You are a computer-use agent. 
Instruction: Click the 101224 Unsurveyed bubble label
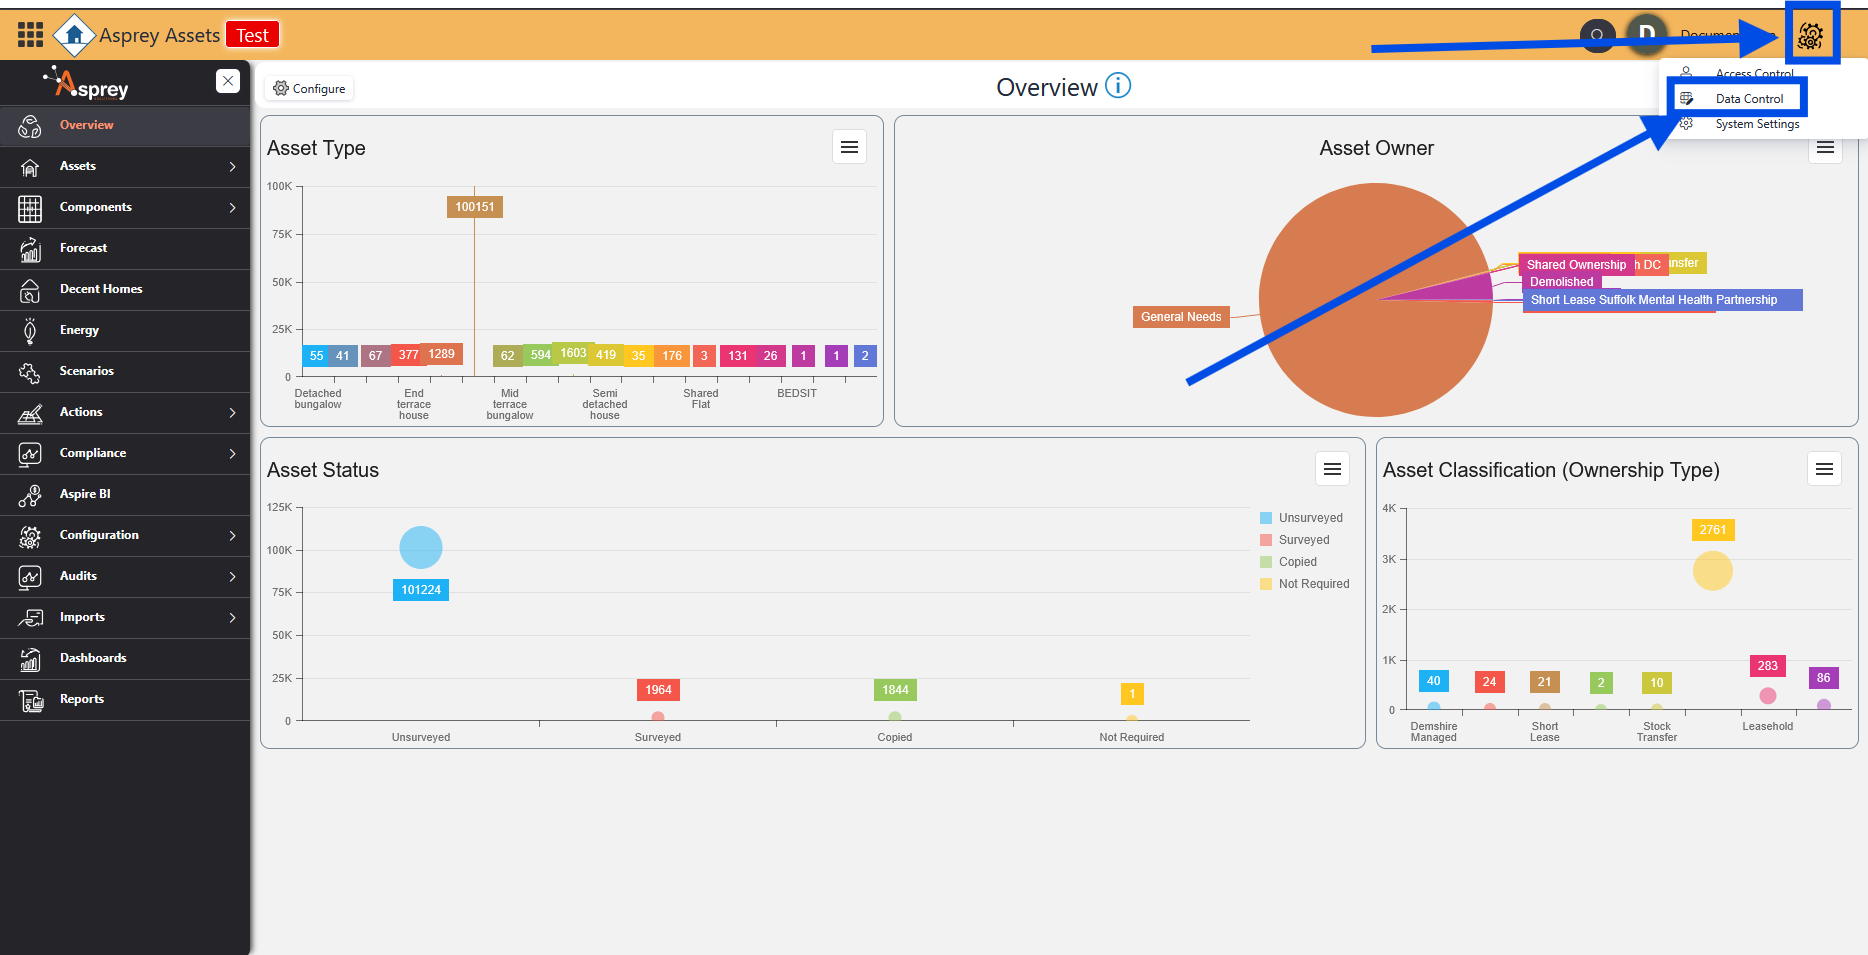pyautogui.click(x=421, y=590)
